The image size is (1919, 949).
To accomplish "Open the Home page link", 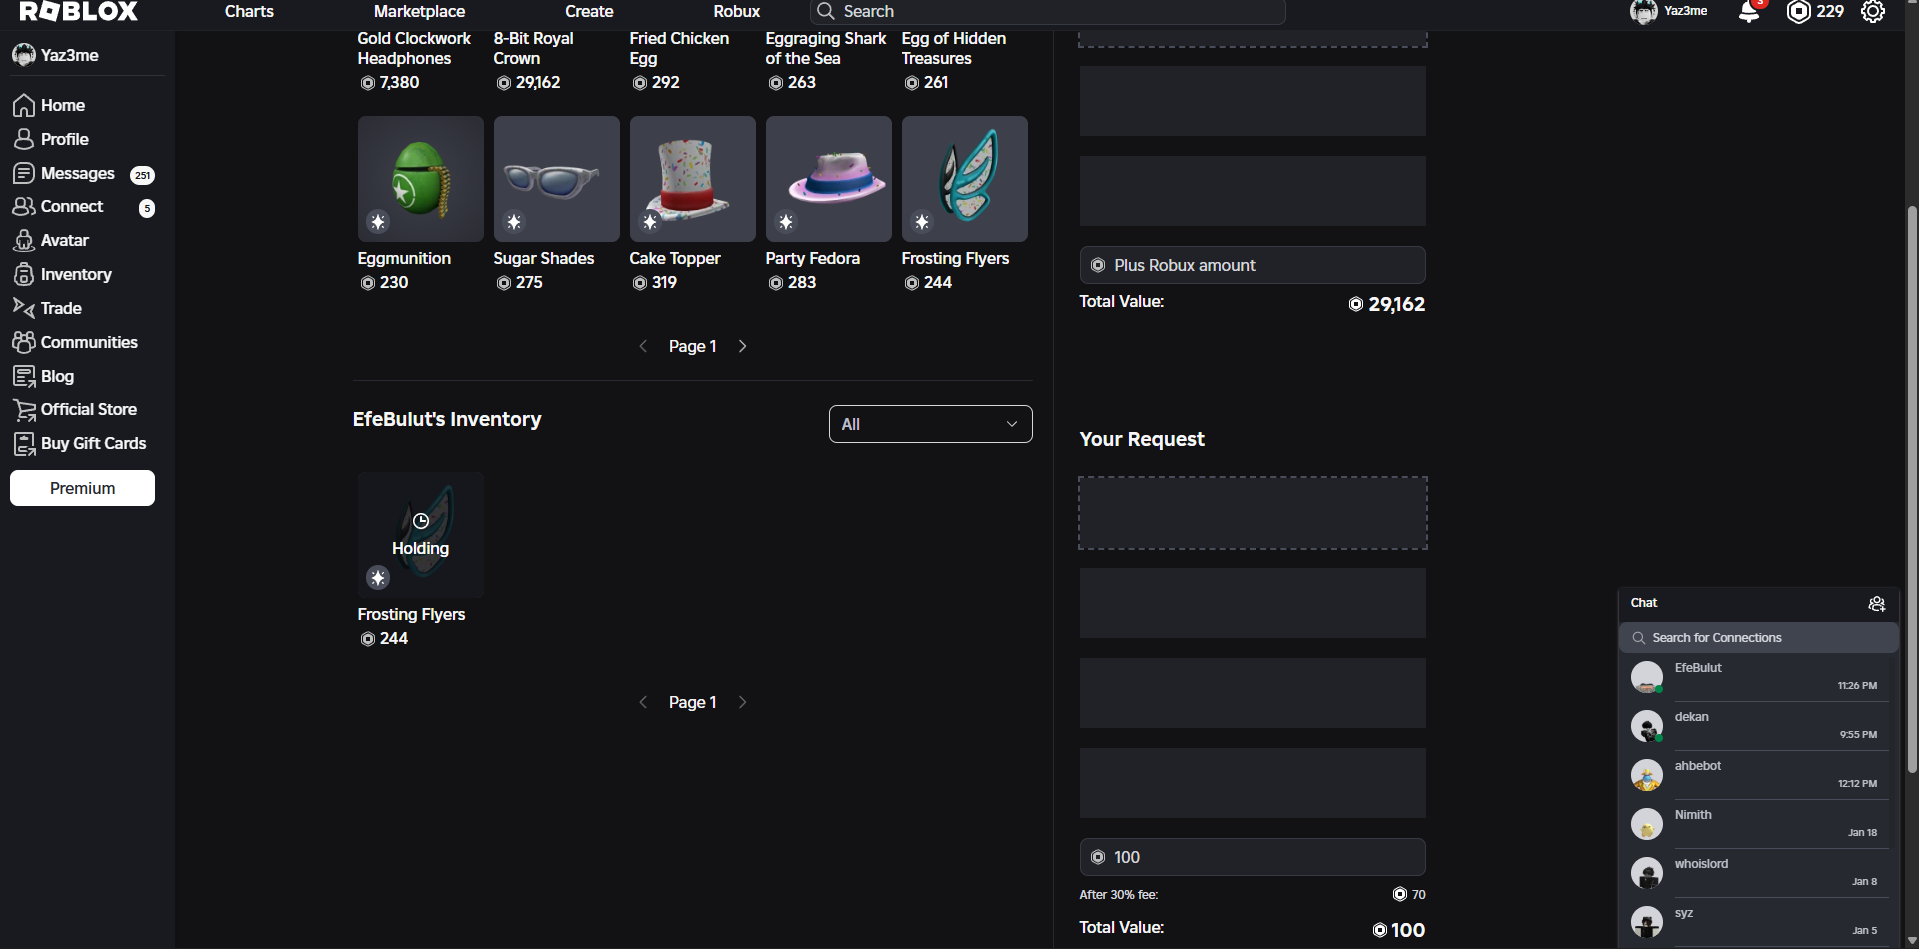I will pos(63,105).
